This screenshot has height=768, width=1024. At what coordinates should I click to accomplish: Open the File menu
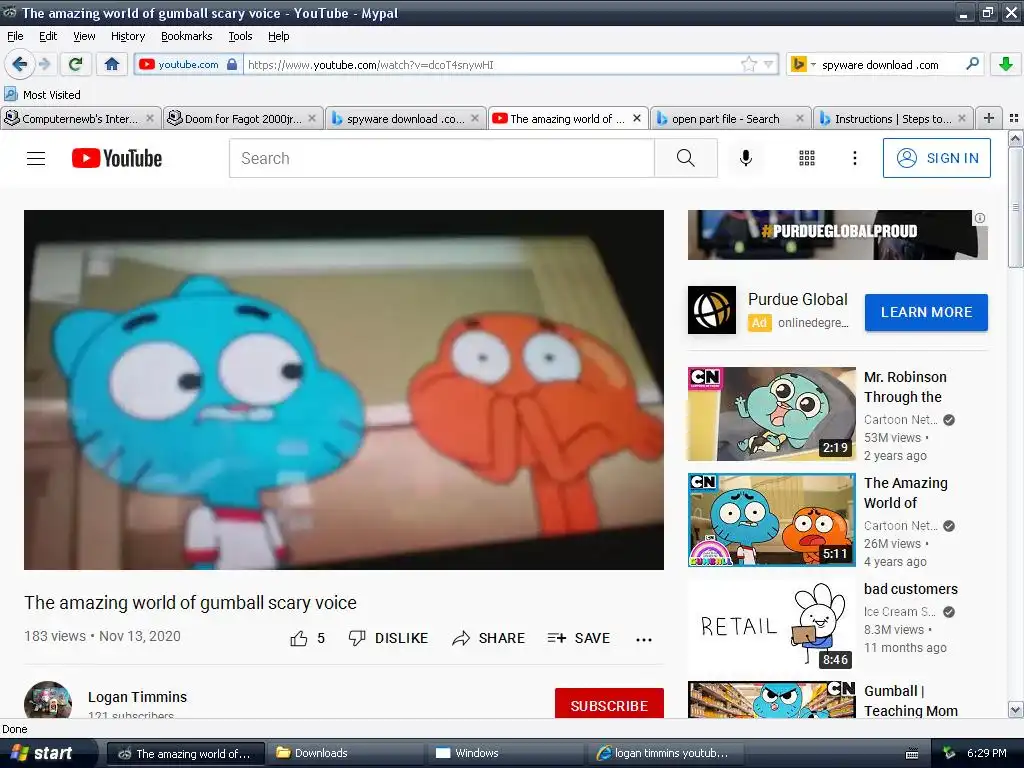click(x=15, y=36)
